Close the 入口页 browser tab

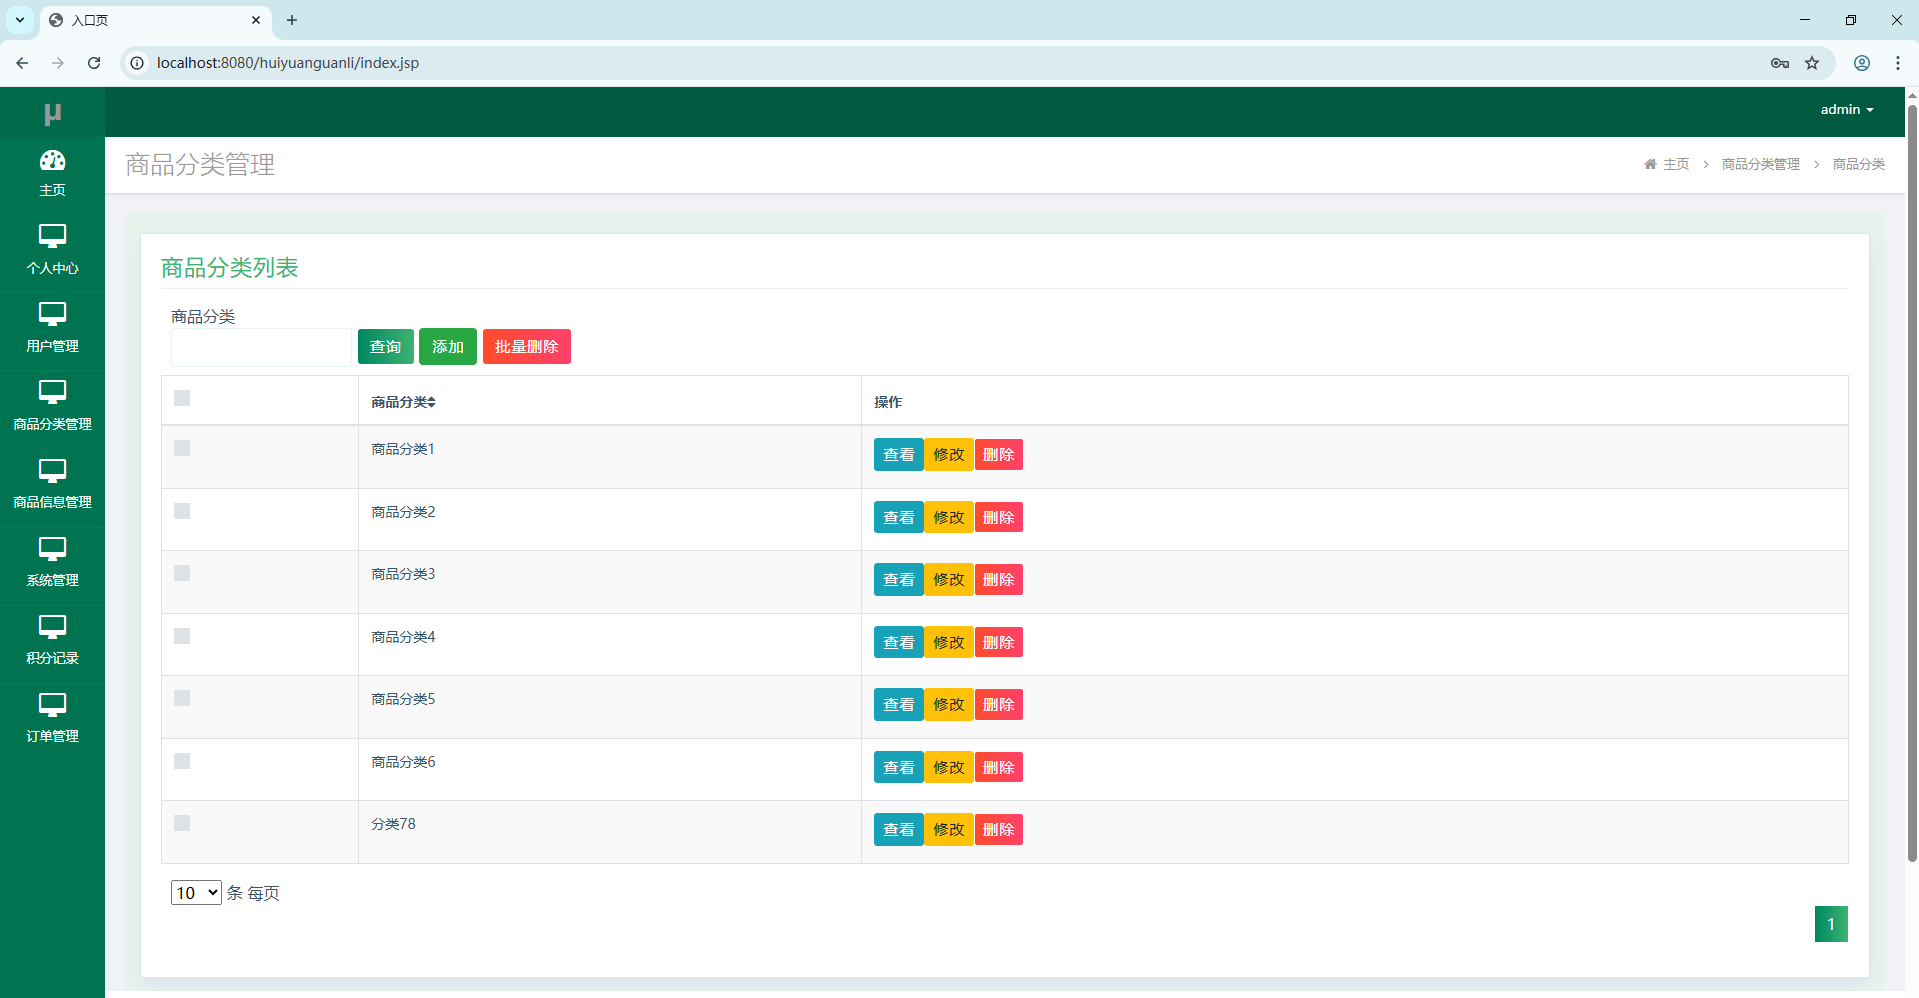click(x=256, y=20)
